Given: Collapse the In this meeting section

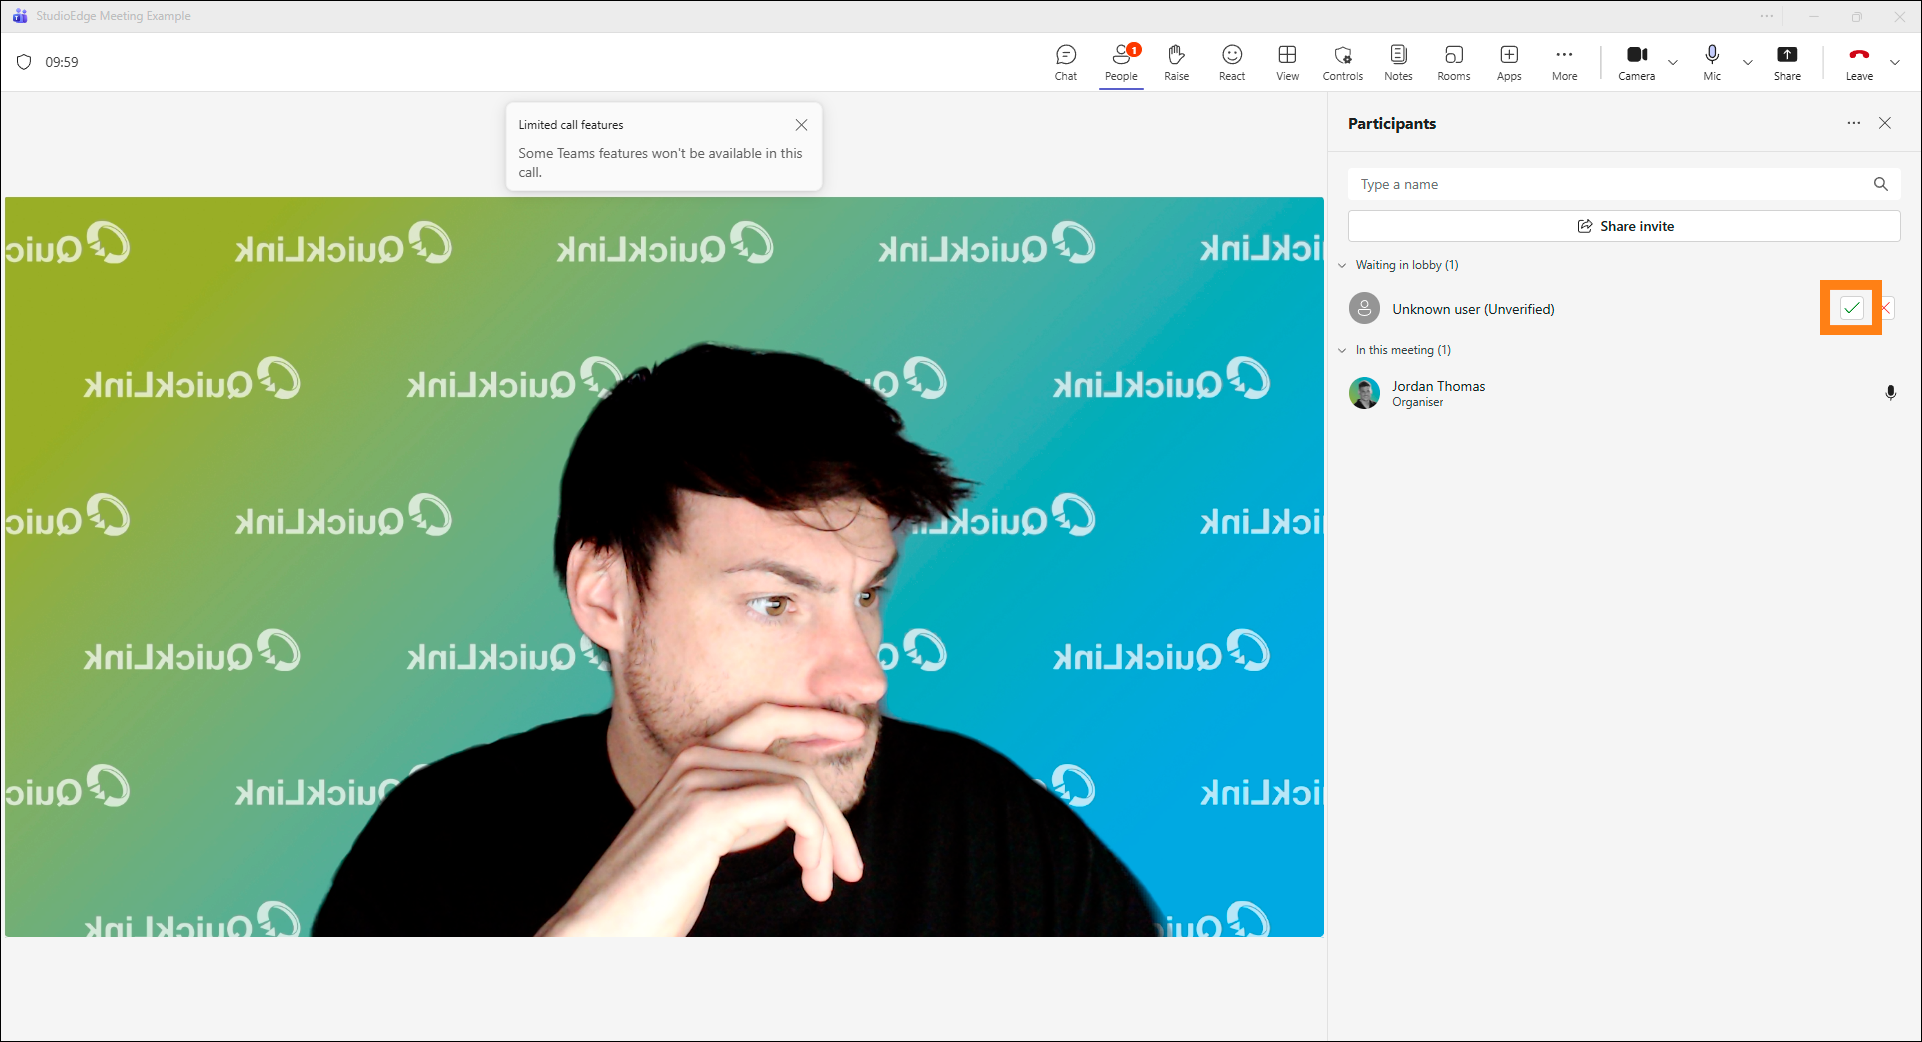Looking at the screenshot, I should 1342,350.
